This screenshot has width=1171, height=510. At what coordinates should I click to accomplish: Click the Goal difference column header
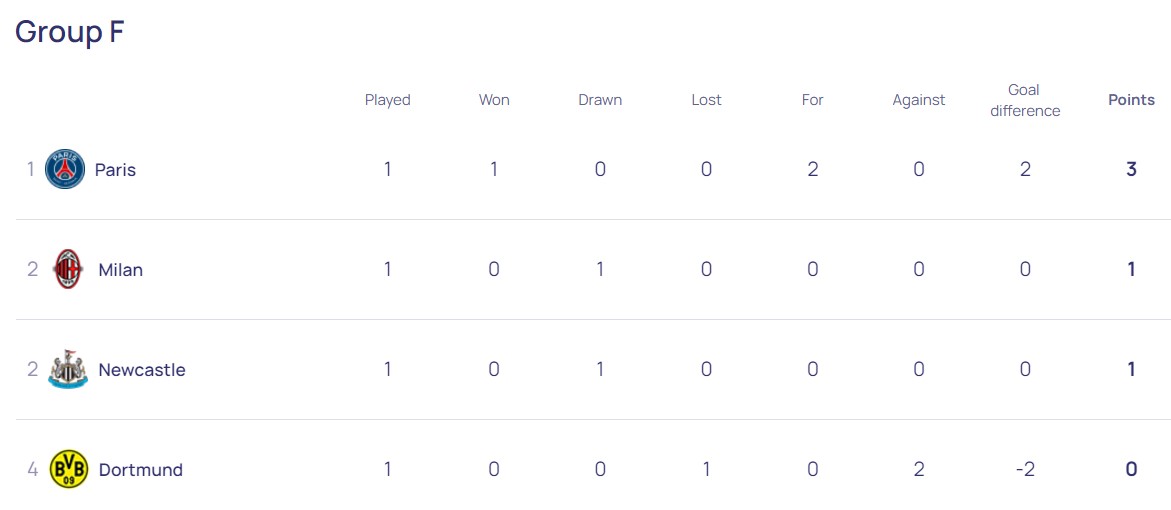1025,100
